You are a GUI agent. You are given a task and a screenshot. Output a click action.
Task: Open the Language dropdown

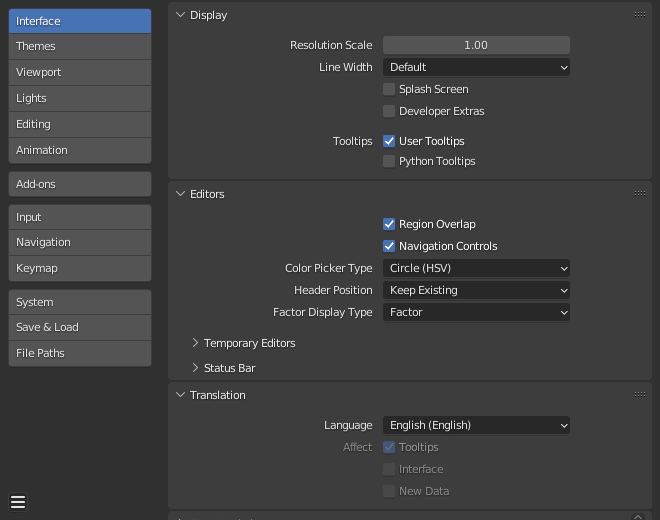coord(476,425)
